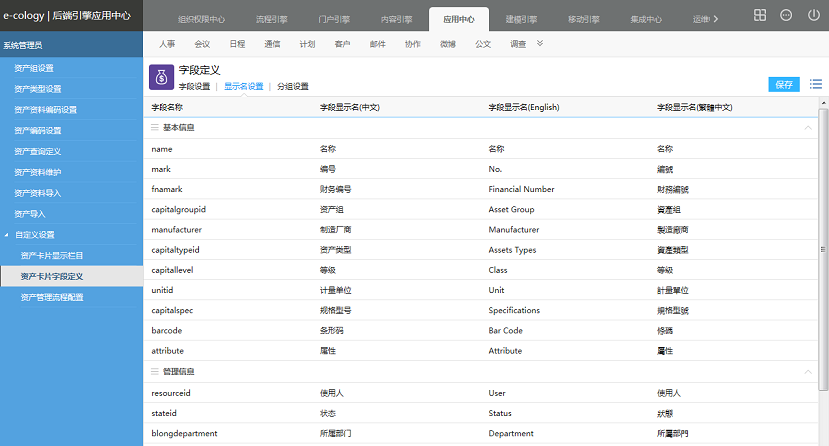The width and height of the screenshot is (829, 446).
Task: Switch to 组织权限中心 tab
Action: (201, 20)
